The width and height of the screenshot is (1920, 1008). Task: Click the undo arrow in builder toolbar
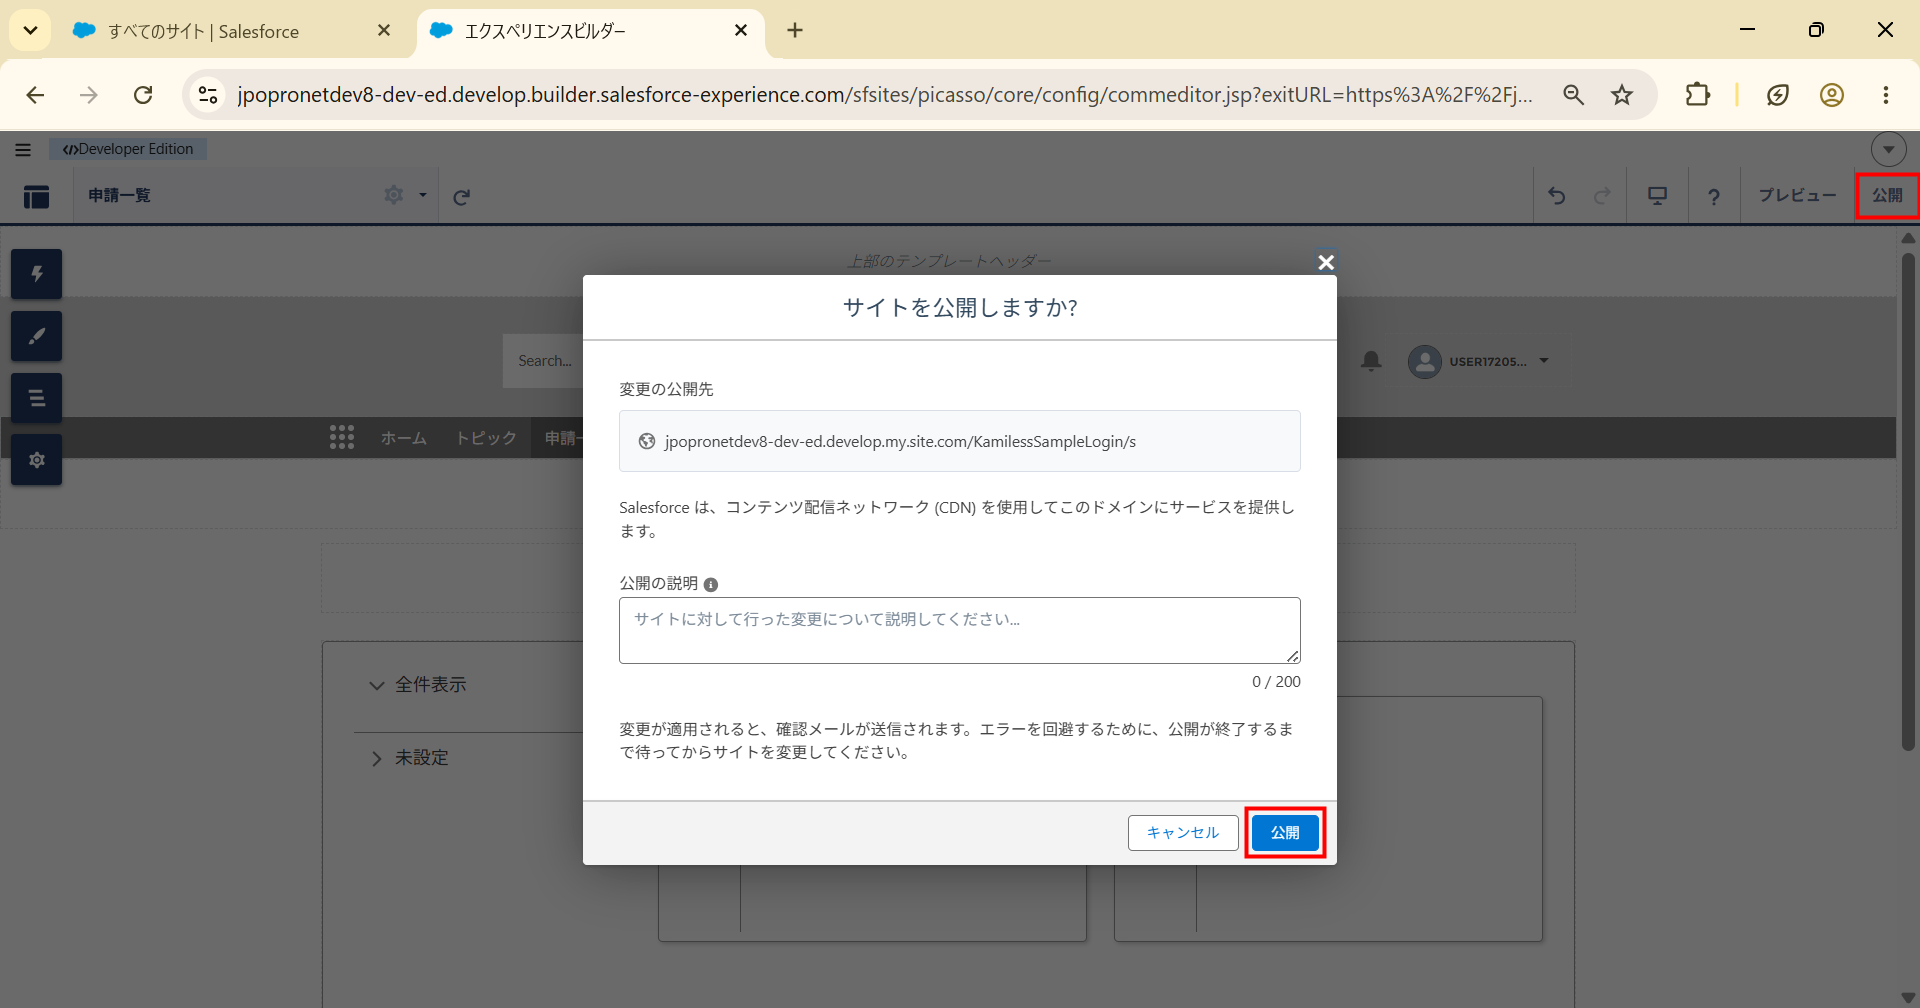click(1557, 196)
